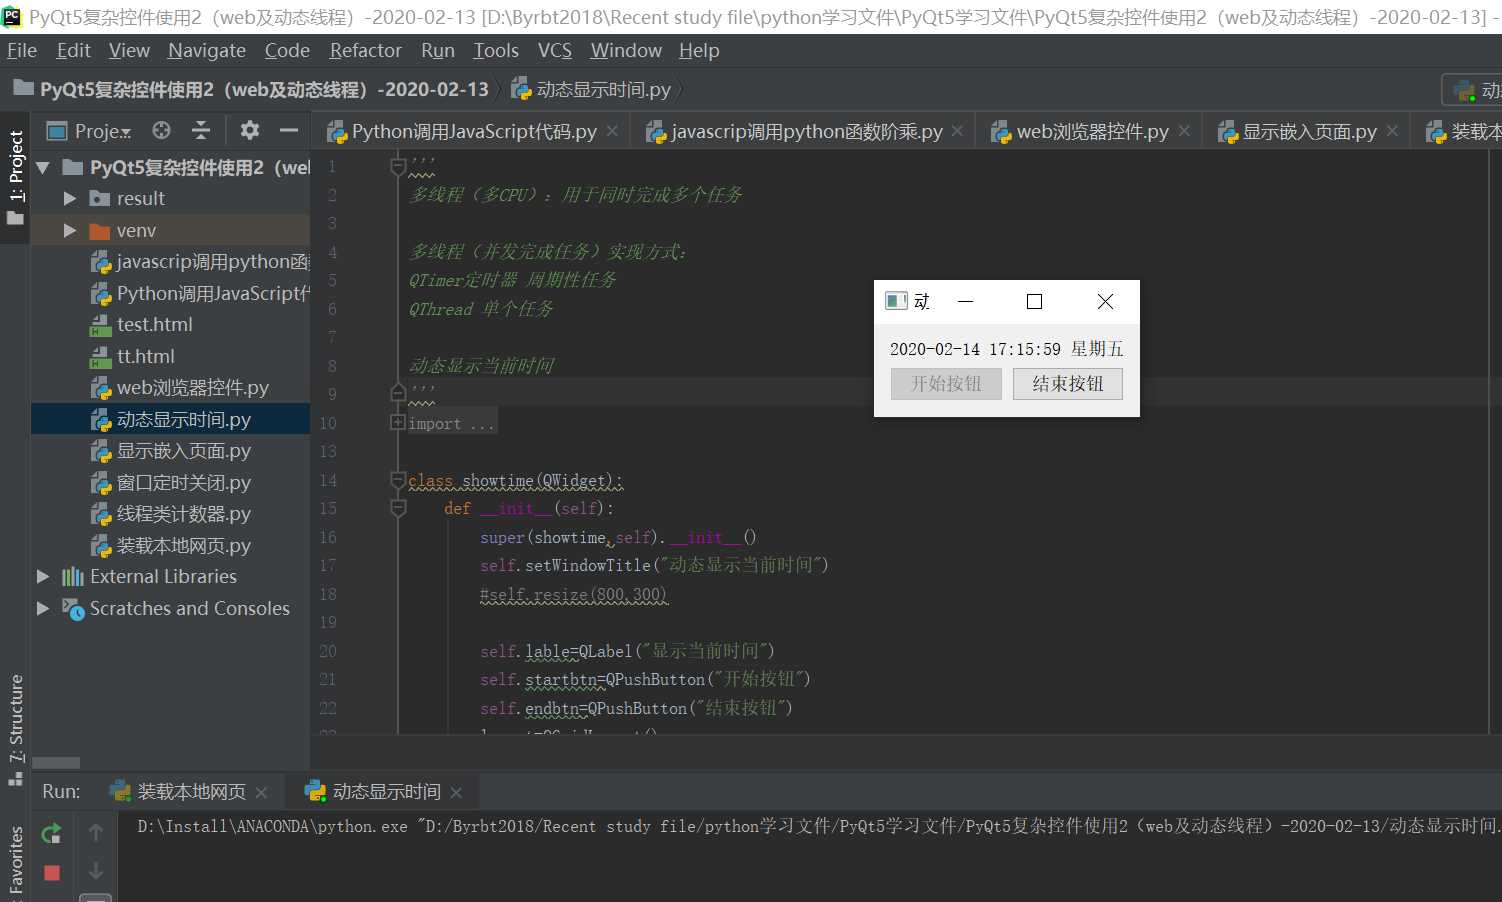Close the 装载本地网页 run tab

click(261, 792)
